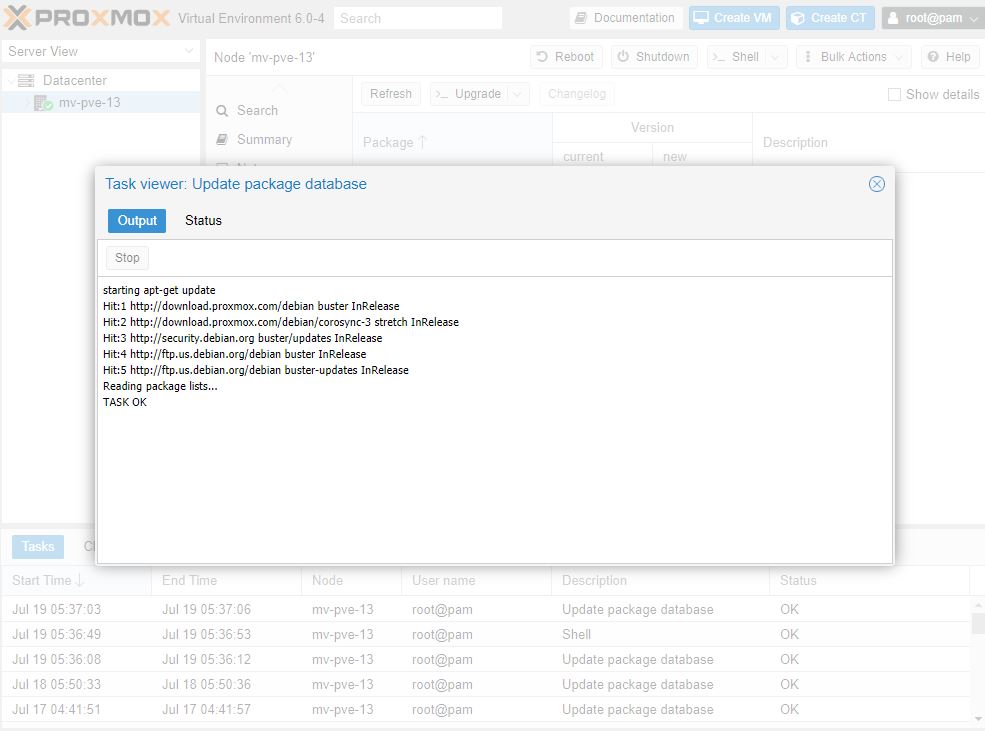Sort tasks by Start Time column

point(47,580)
